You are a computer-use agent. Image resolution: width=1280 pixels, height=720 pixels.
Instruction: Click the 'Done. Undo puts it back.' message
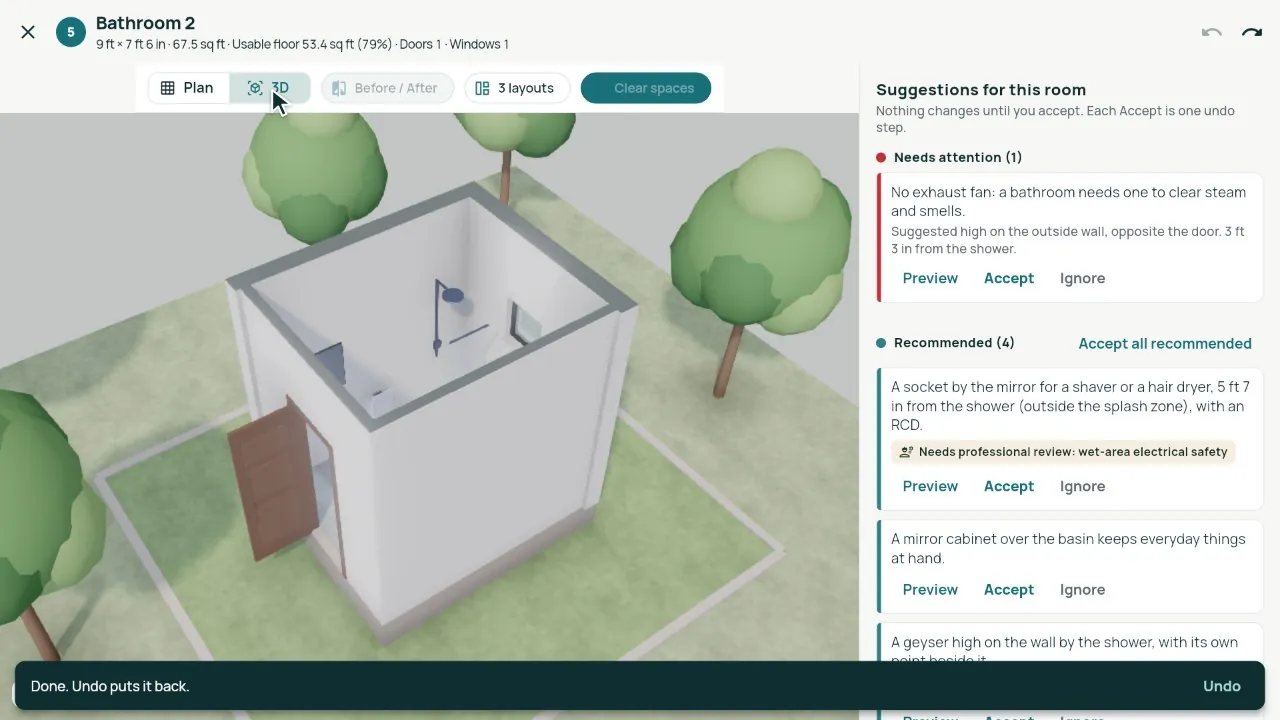tap(110, 686)
